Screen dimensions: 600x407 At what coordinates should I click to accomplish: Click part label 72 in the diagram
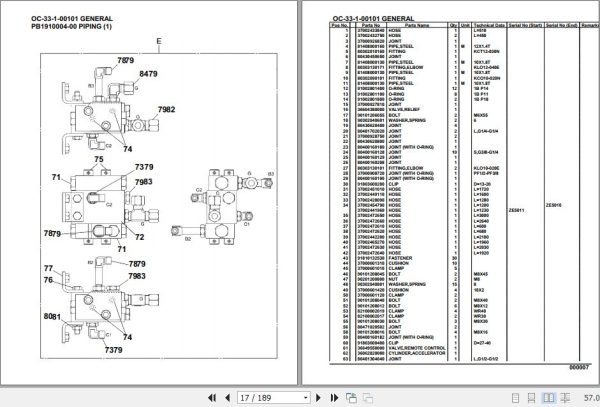point(140,237)
